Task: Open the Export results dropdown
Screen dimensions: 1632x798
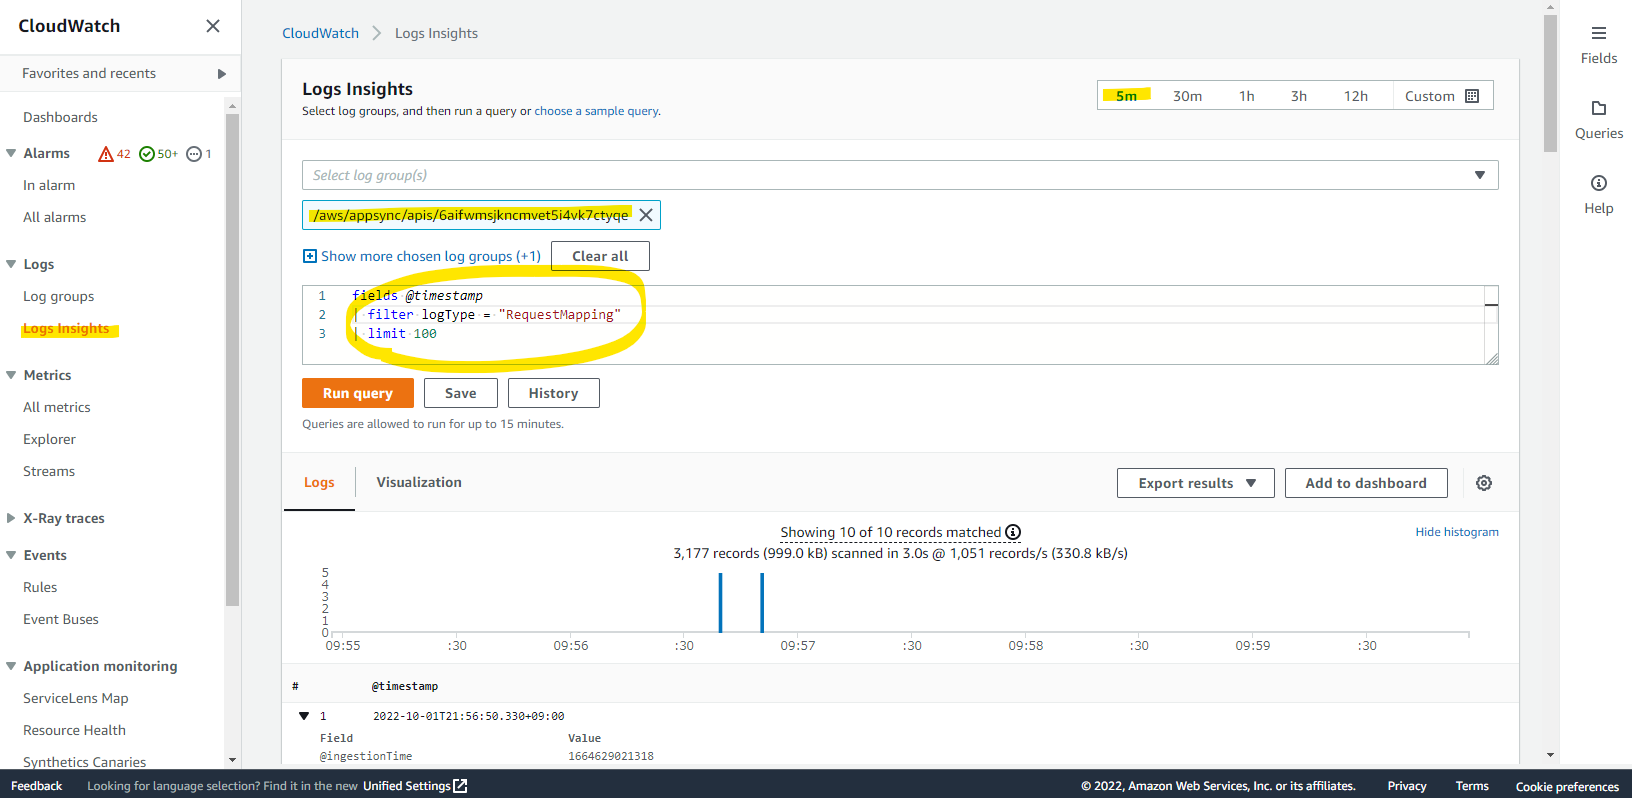Action: tap(1196, 483)
